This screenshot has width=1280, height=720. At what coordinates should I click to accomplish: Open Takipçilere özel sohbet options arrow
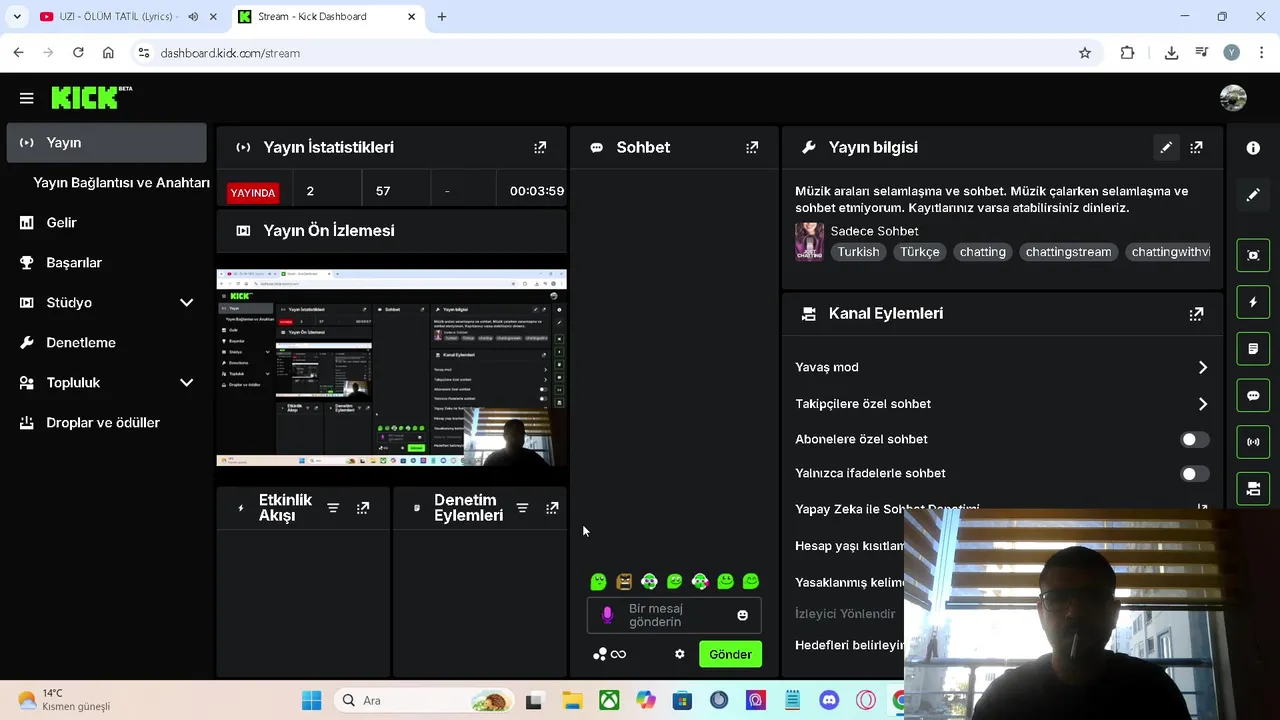(1202, 404)
